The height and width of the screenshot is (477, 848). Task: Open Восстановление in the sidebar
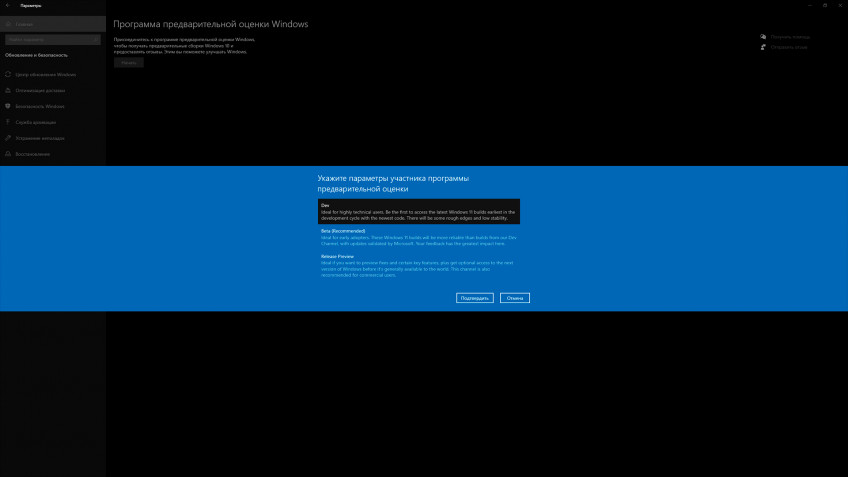click(x=53, y=154)
